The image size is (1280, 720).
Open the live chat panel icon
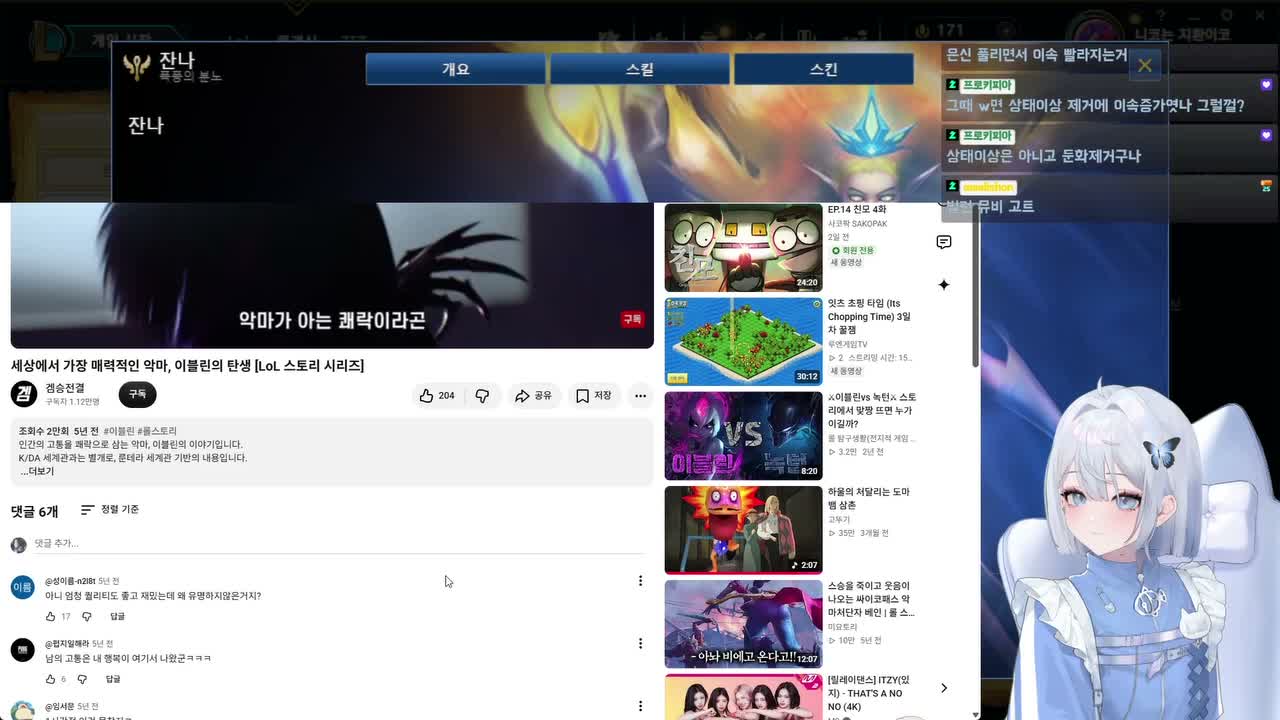click(943, 242)
